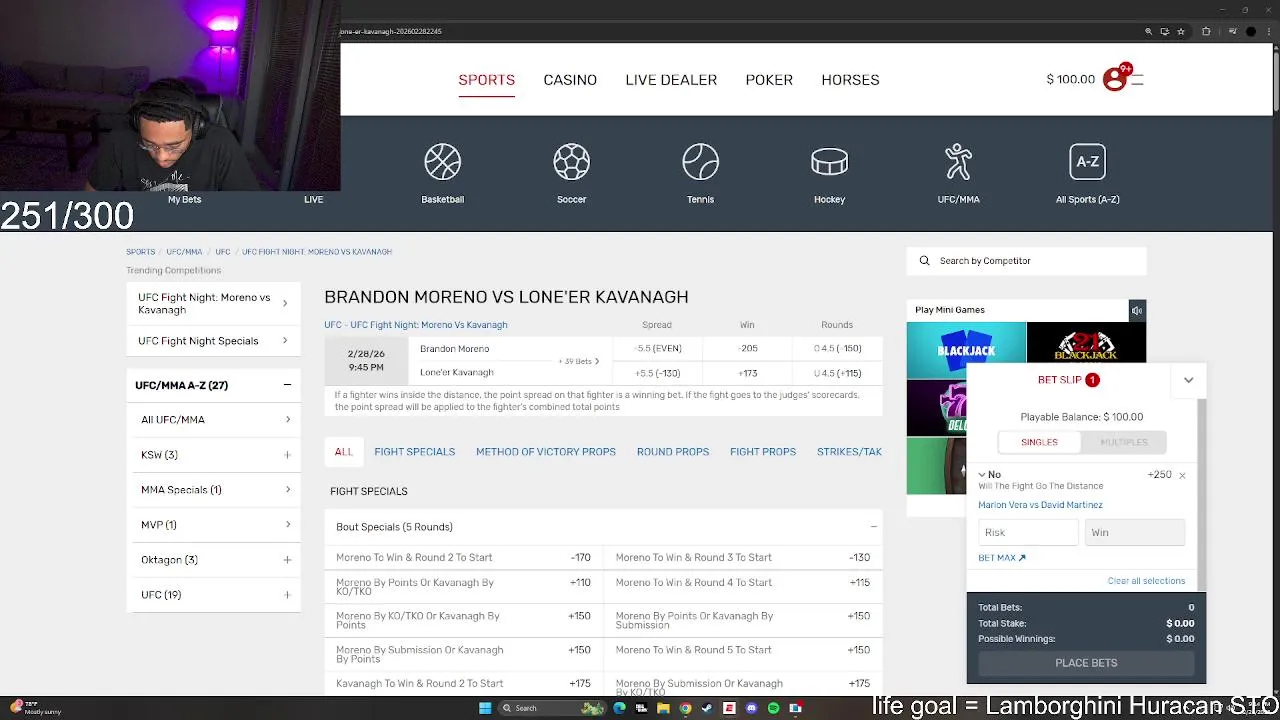Expand the Oktagon (3) category
Viewport: 1280px width, 720px height.
point(287,560)
